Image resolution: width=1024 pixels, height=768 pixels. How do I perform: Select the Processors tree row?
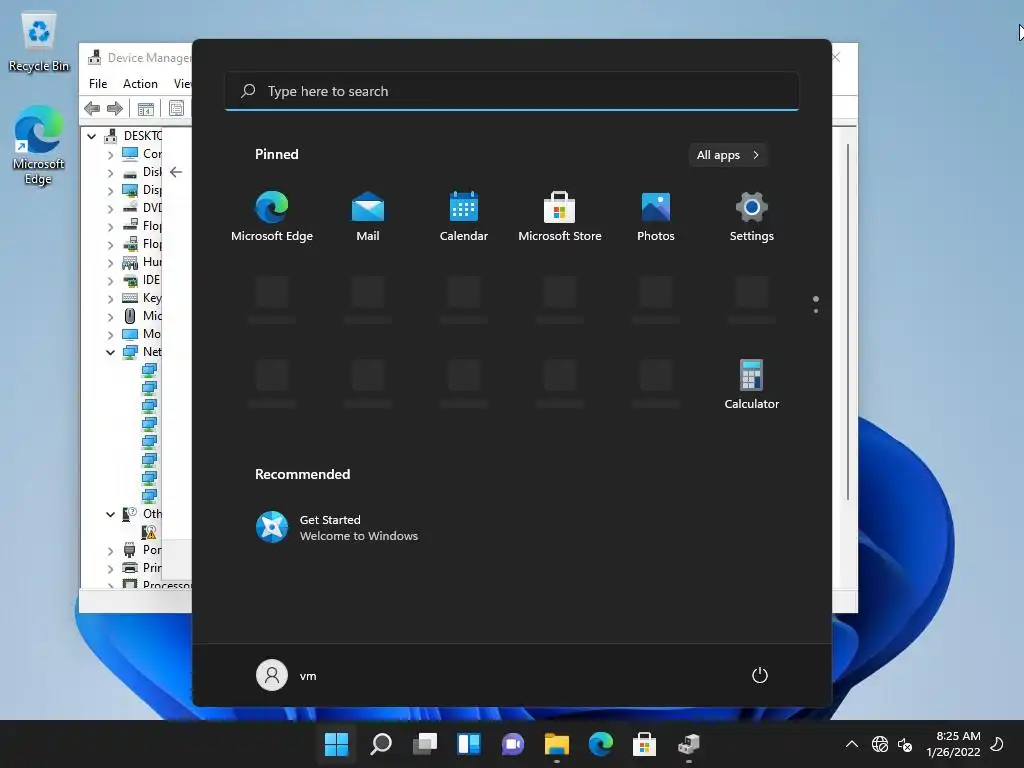coord(157,584)
